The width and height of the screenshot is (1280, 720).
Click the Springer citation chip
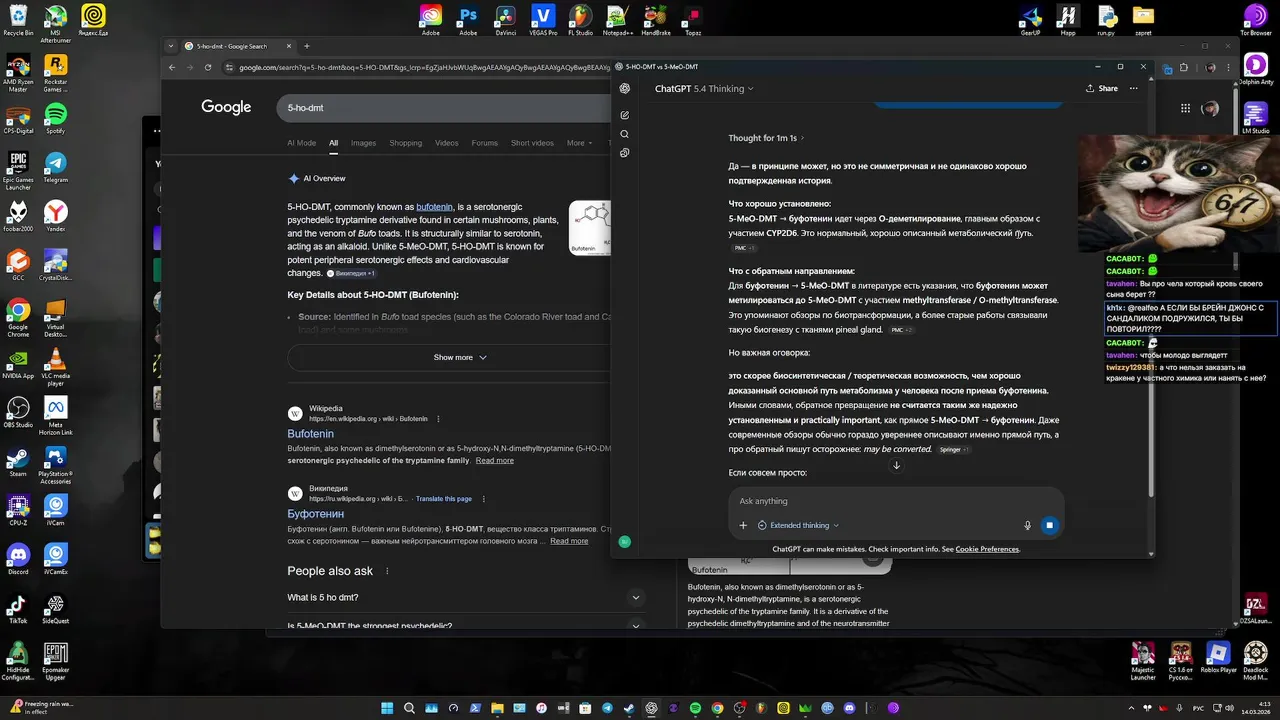954,450
